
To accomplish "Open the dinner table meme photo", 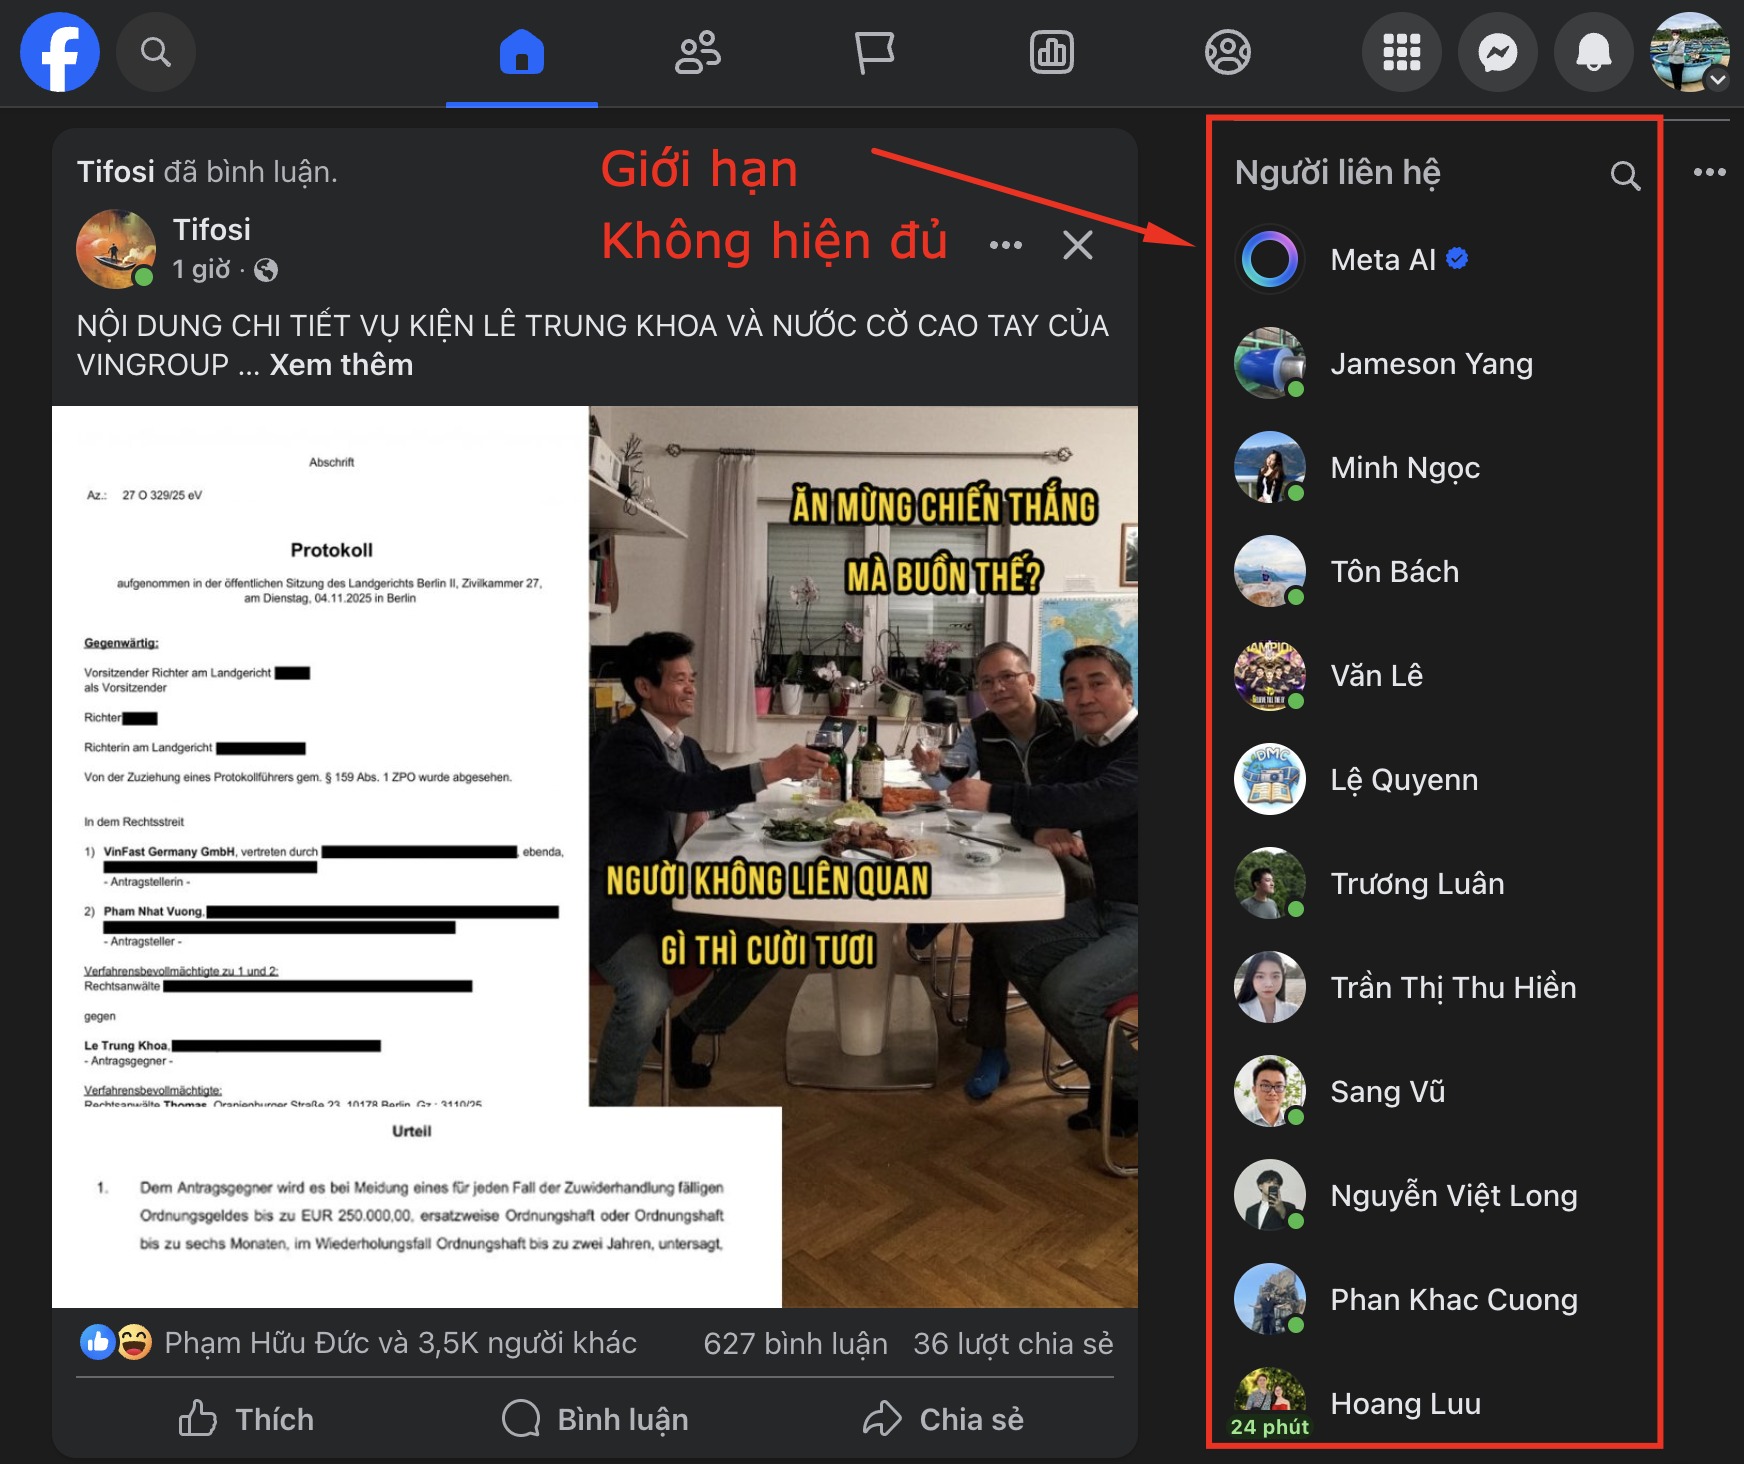I will click(x=864, y=756).
